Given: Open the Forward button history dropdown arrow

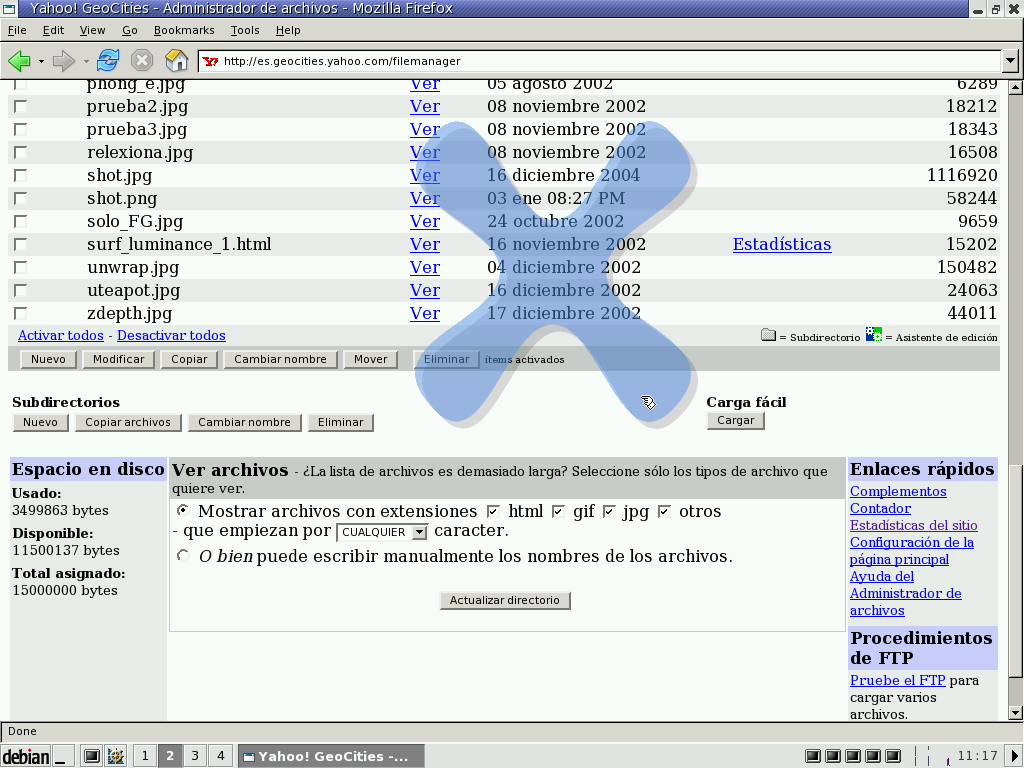Looking at the screenshot, I should [x=86, y=61].
